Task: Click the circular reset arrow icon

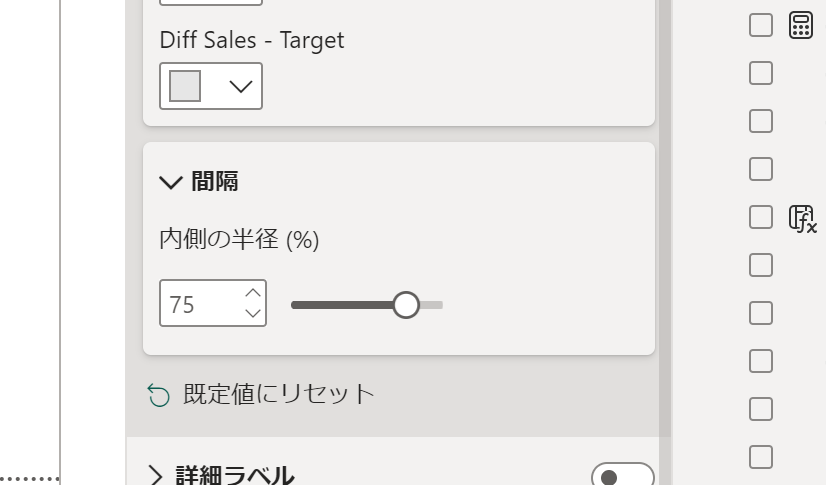Action: click(159, 395)
